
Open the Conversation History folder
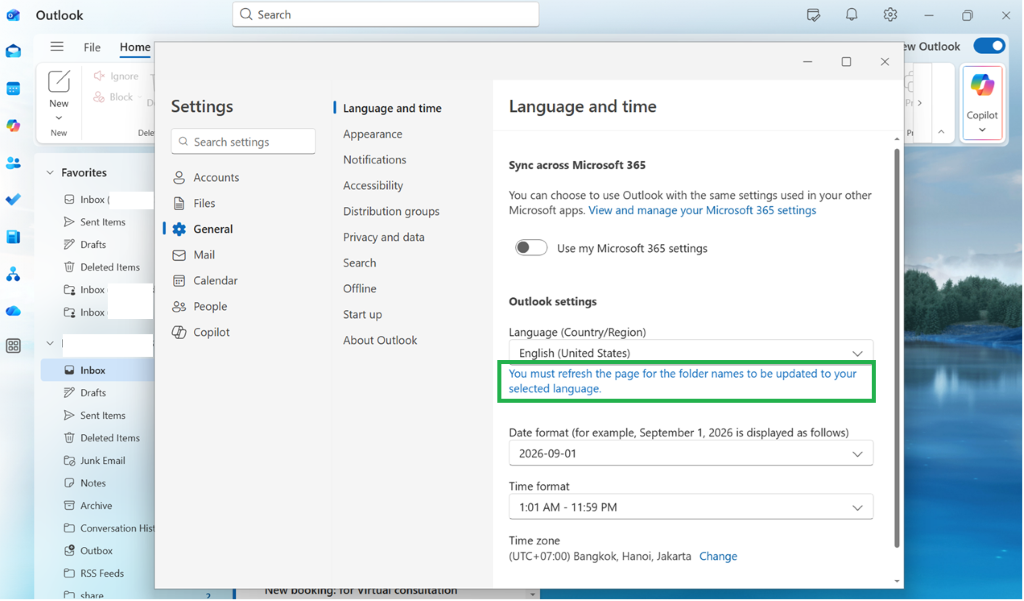coord(108,528)
